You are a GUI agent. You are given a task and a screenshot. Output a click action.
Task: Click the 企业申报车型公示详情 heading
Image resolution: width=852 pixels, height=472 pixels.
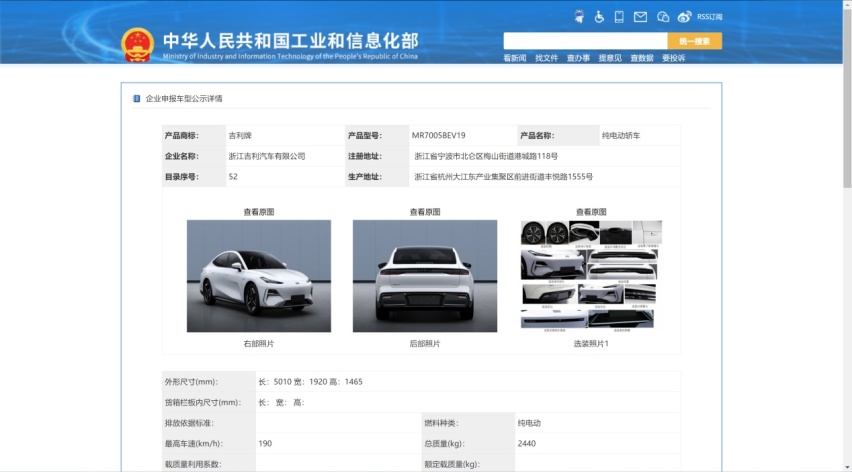tap(184, 98)
